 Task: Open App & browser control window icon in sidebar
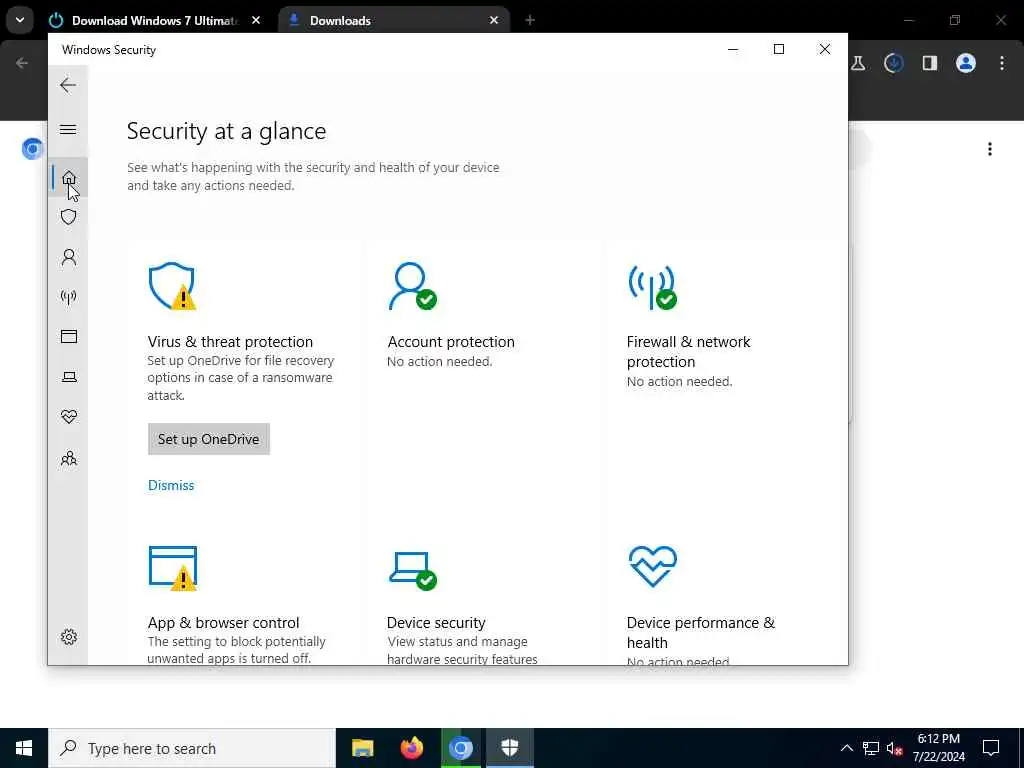click(x=69, y=336)
